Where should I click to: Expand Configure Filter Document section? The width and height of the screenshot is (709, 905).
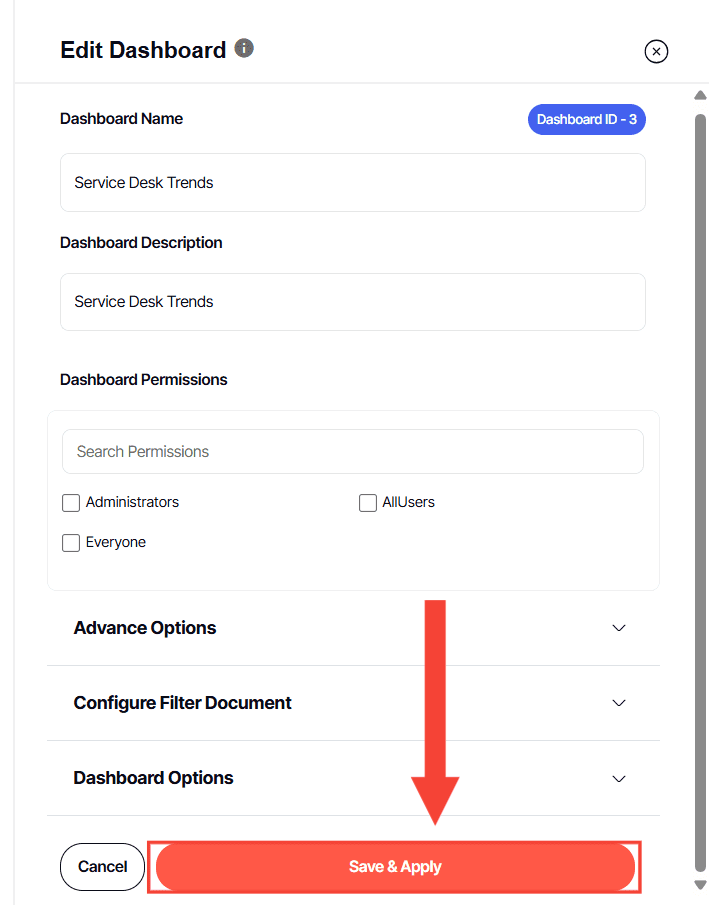pos(183,703)
